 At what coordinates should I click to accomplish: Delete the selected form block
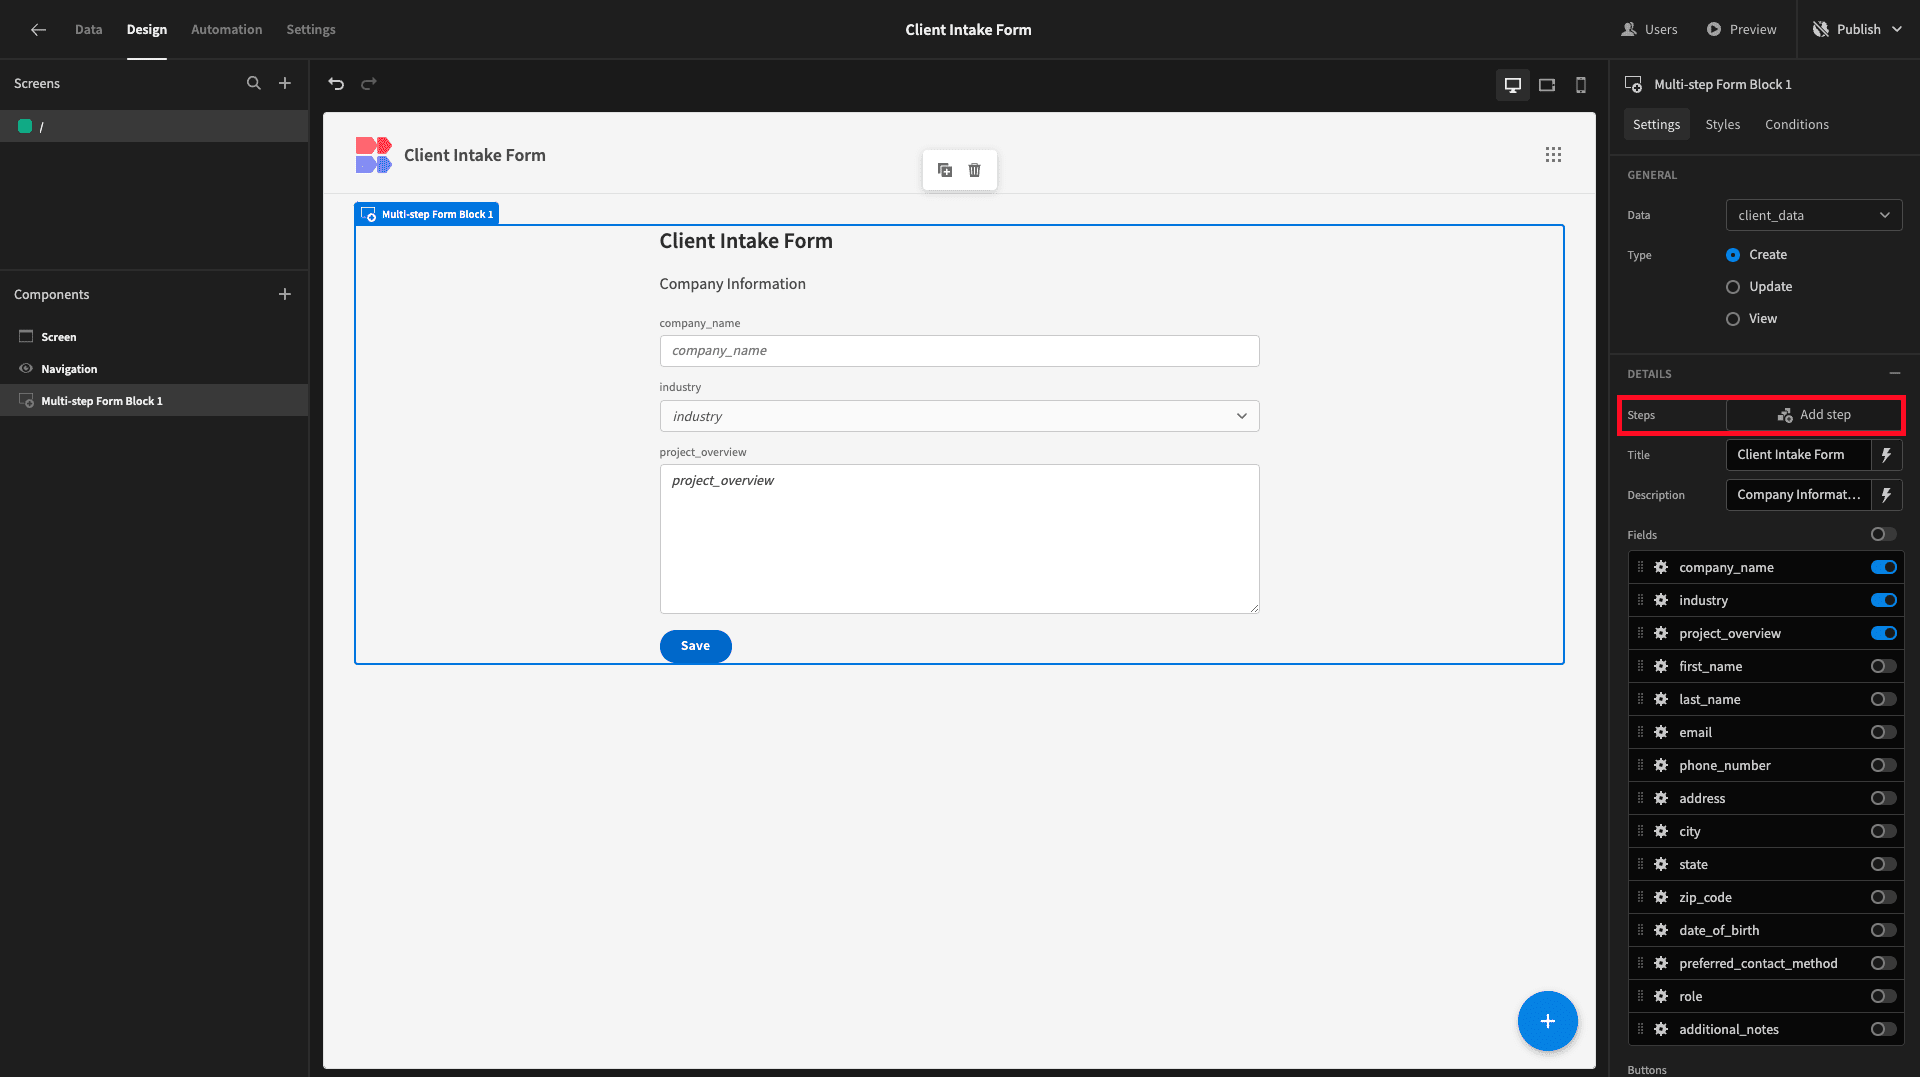975,170
